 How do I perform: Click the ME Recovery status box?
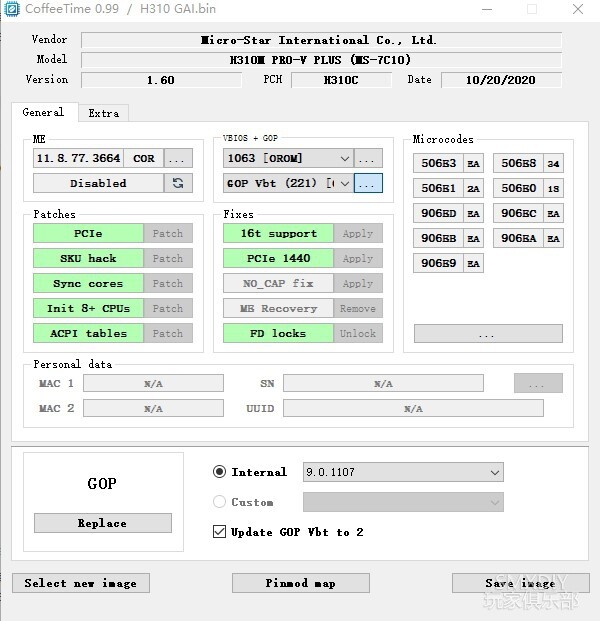point(278,308)
